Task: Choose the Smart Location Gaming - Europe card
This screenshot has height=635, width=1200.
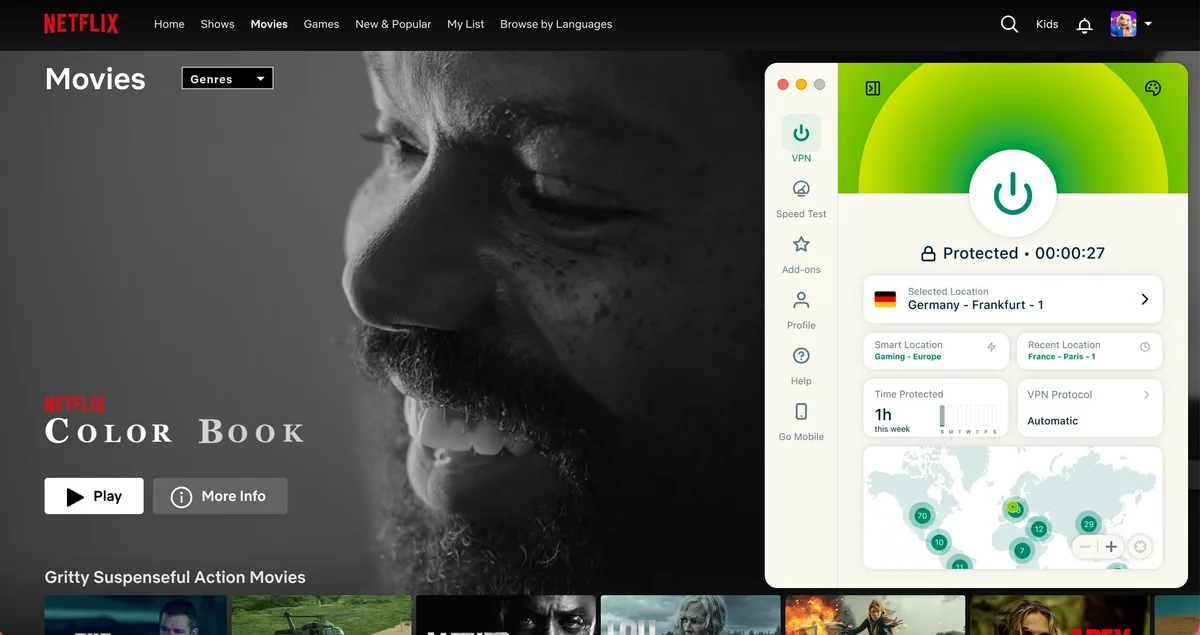Action: pyautogui.click(x=937, y=351)
